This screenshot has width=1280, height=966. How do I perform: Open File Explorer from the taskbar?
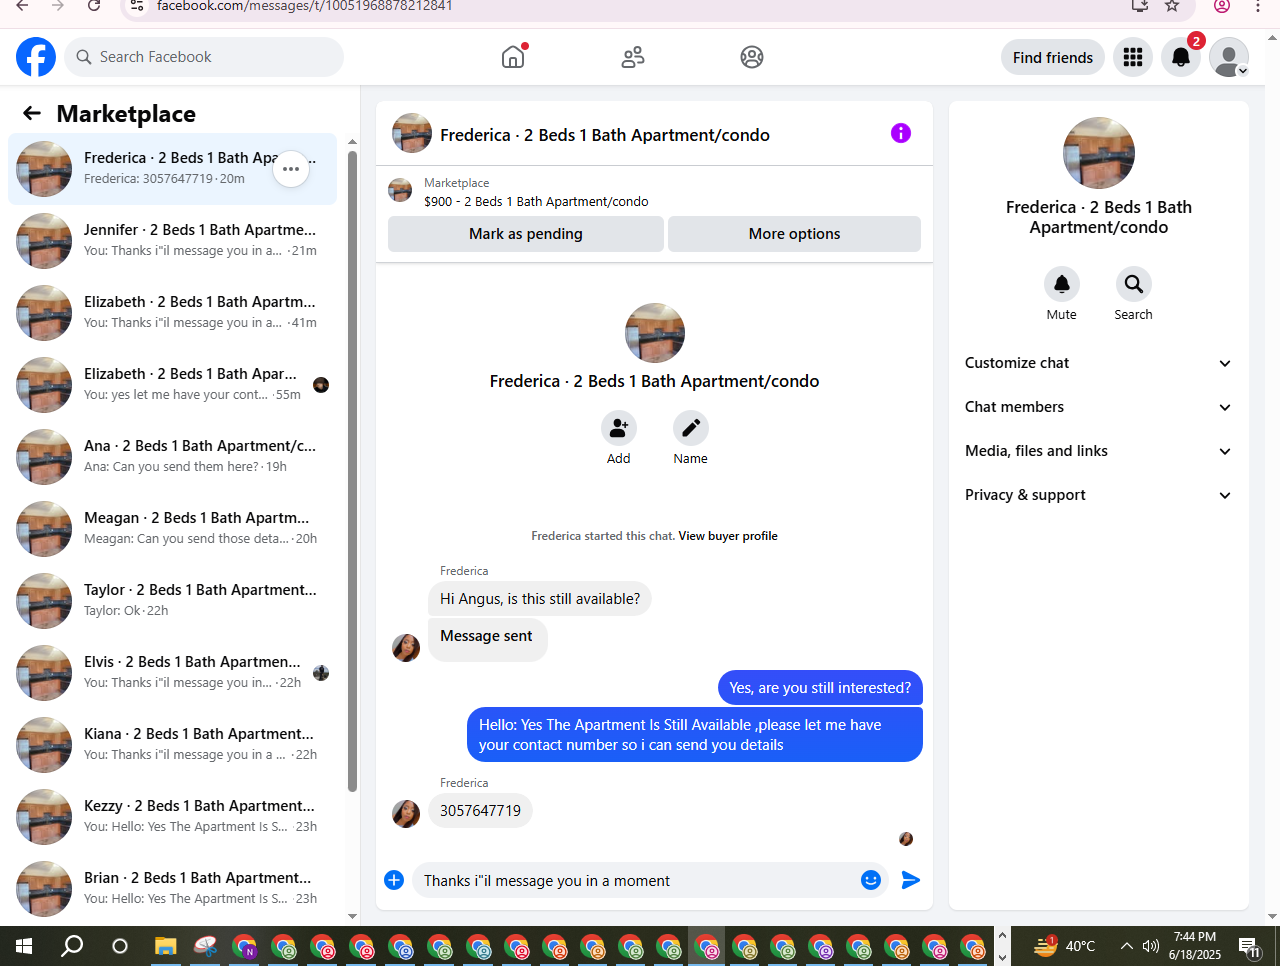coord(166,946)
